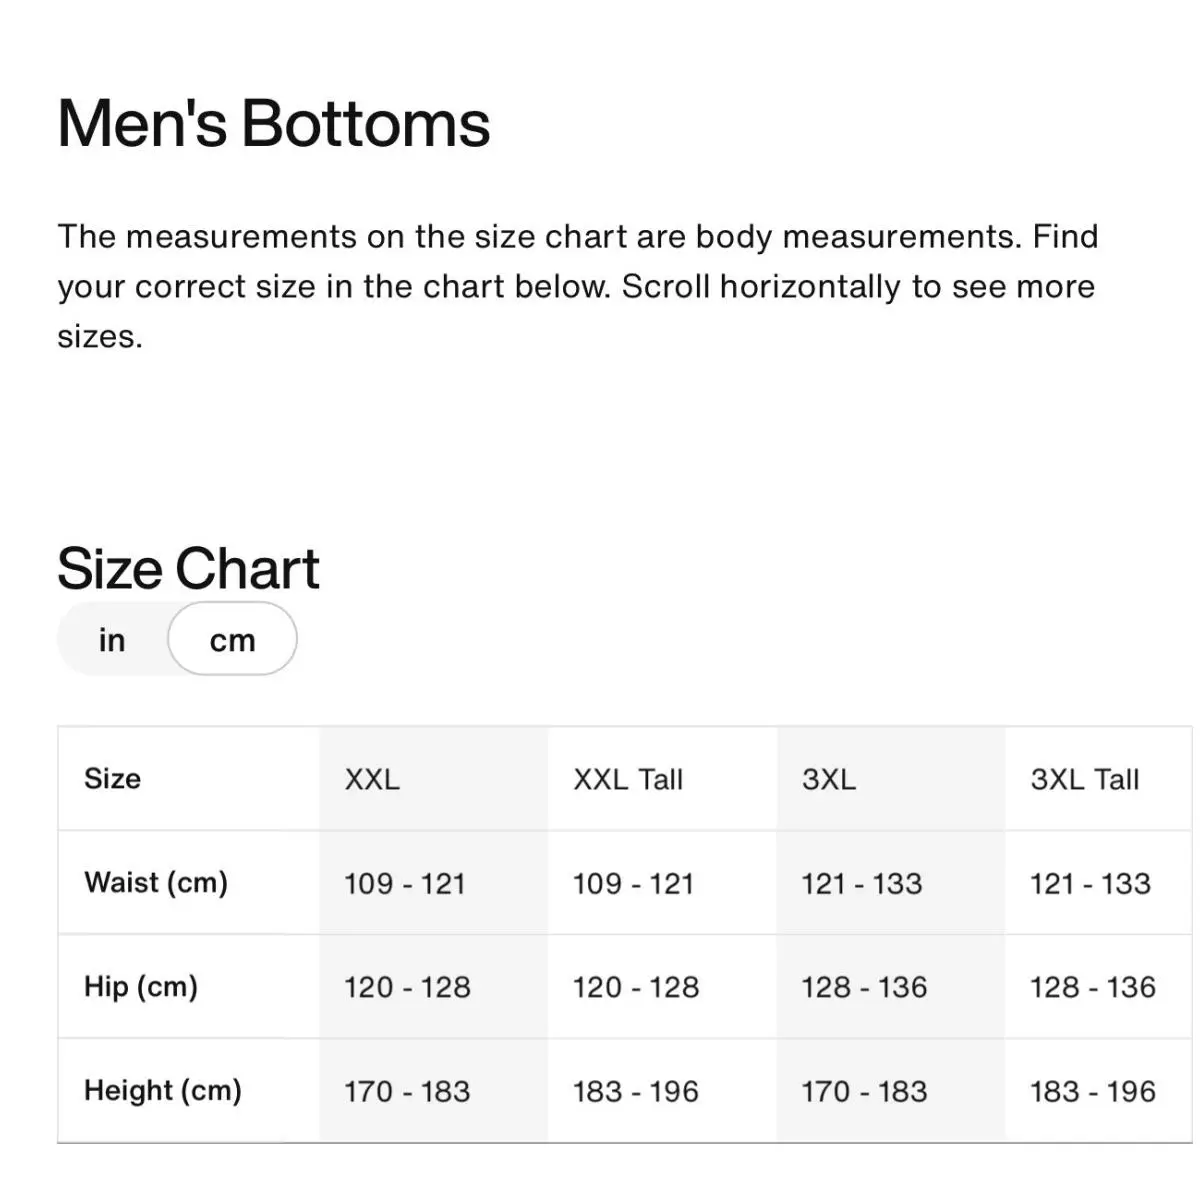Click the XXL Tall height value 183 - 196
The height and width of the screenshot is (1200, 1200).
click(636, 1092)
